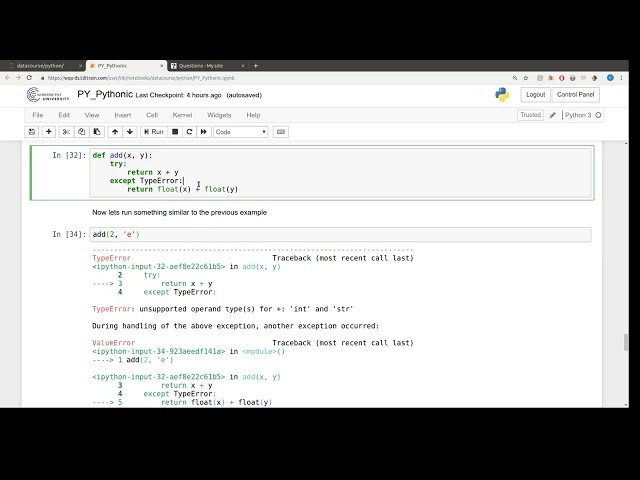The image size is (640, 480).
Task: Click the multicolor extension icon in toolbar
Action: pos(594,78)
